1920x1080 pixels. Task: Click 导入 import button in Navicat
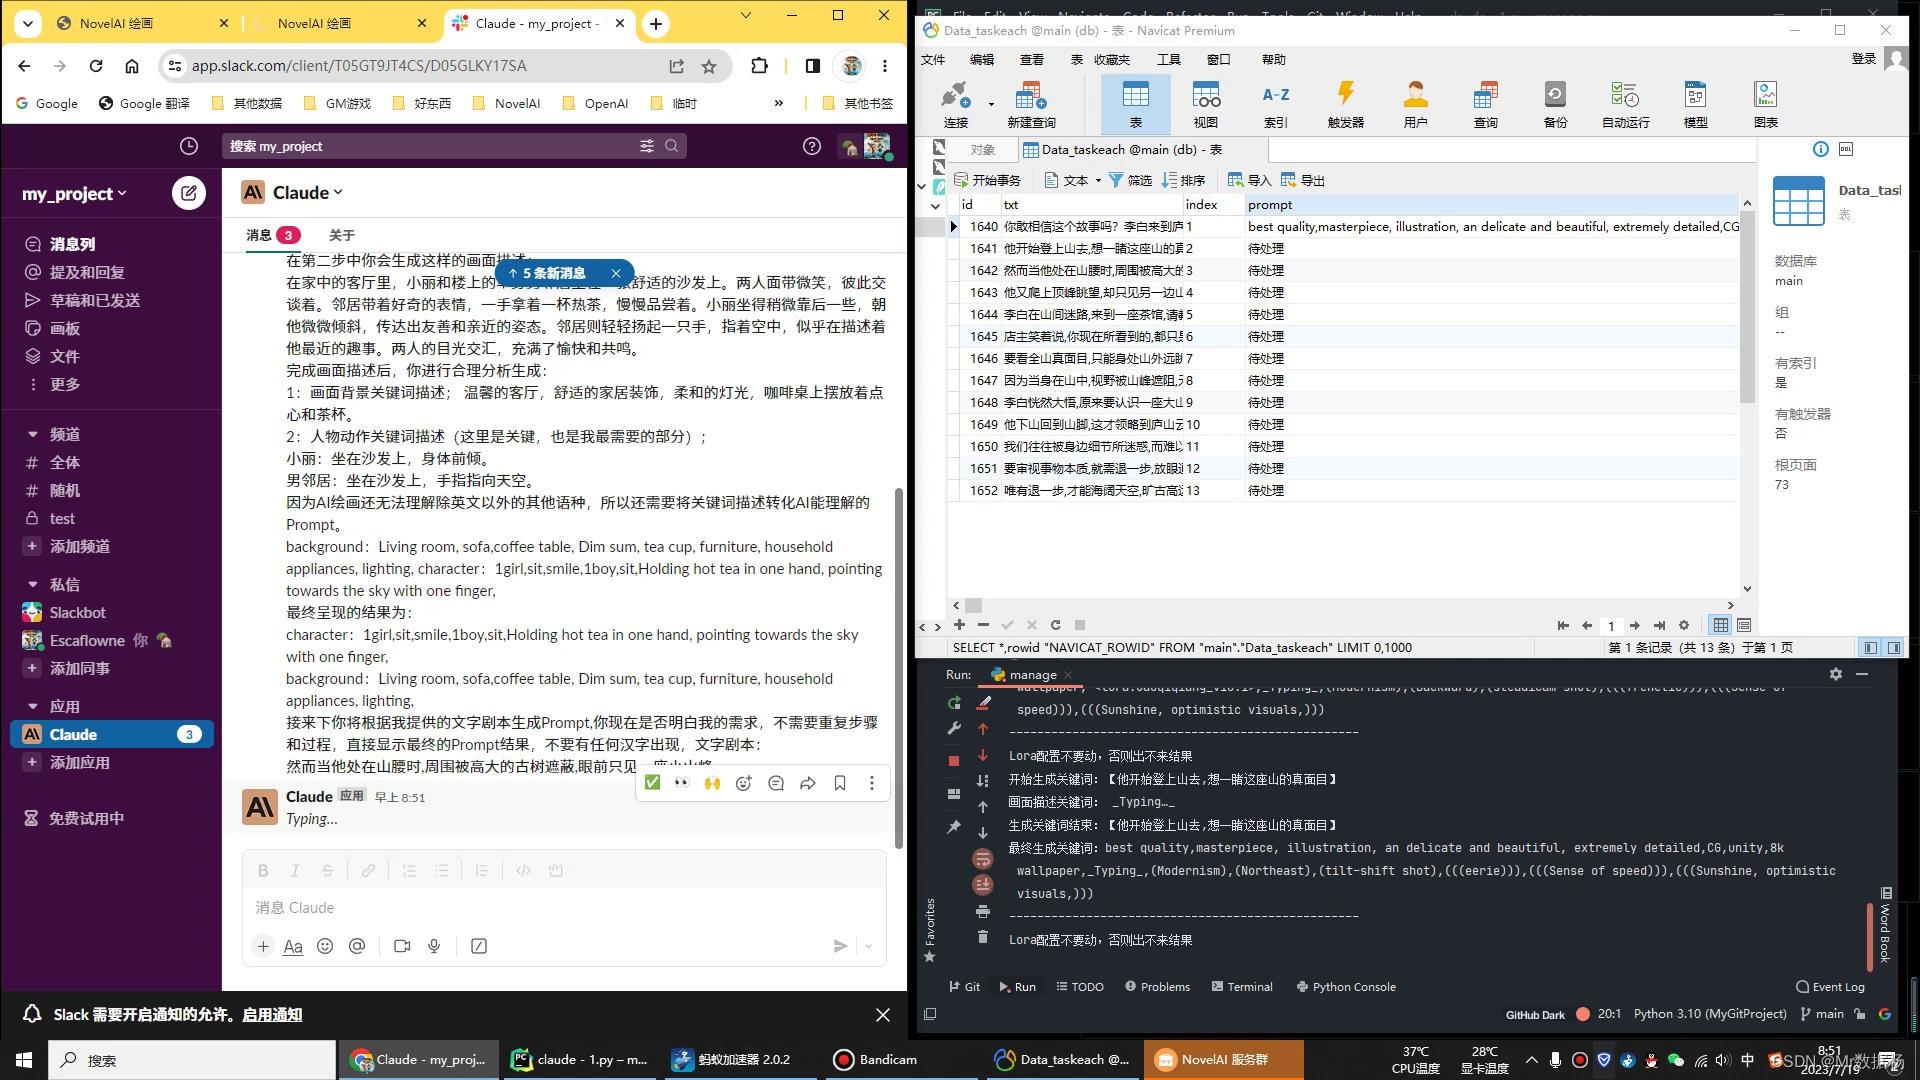tap(1249, 180)
